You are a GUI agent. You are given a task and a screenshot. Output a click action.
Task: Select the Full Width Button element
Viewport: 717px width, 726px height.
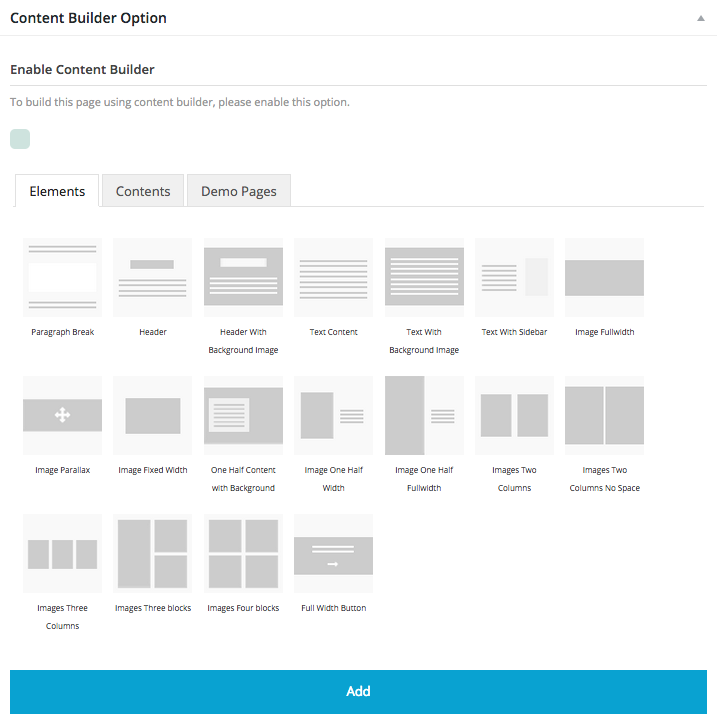[x=333, y=553]
